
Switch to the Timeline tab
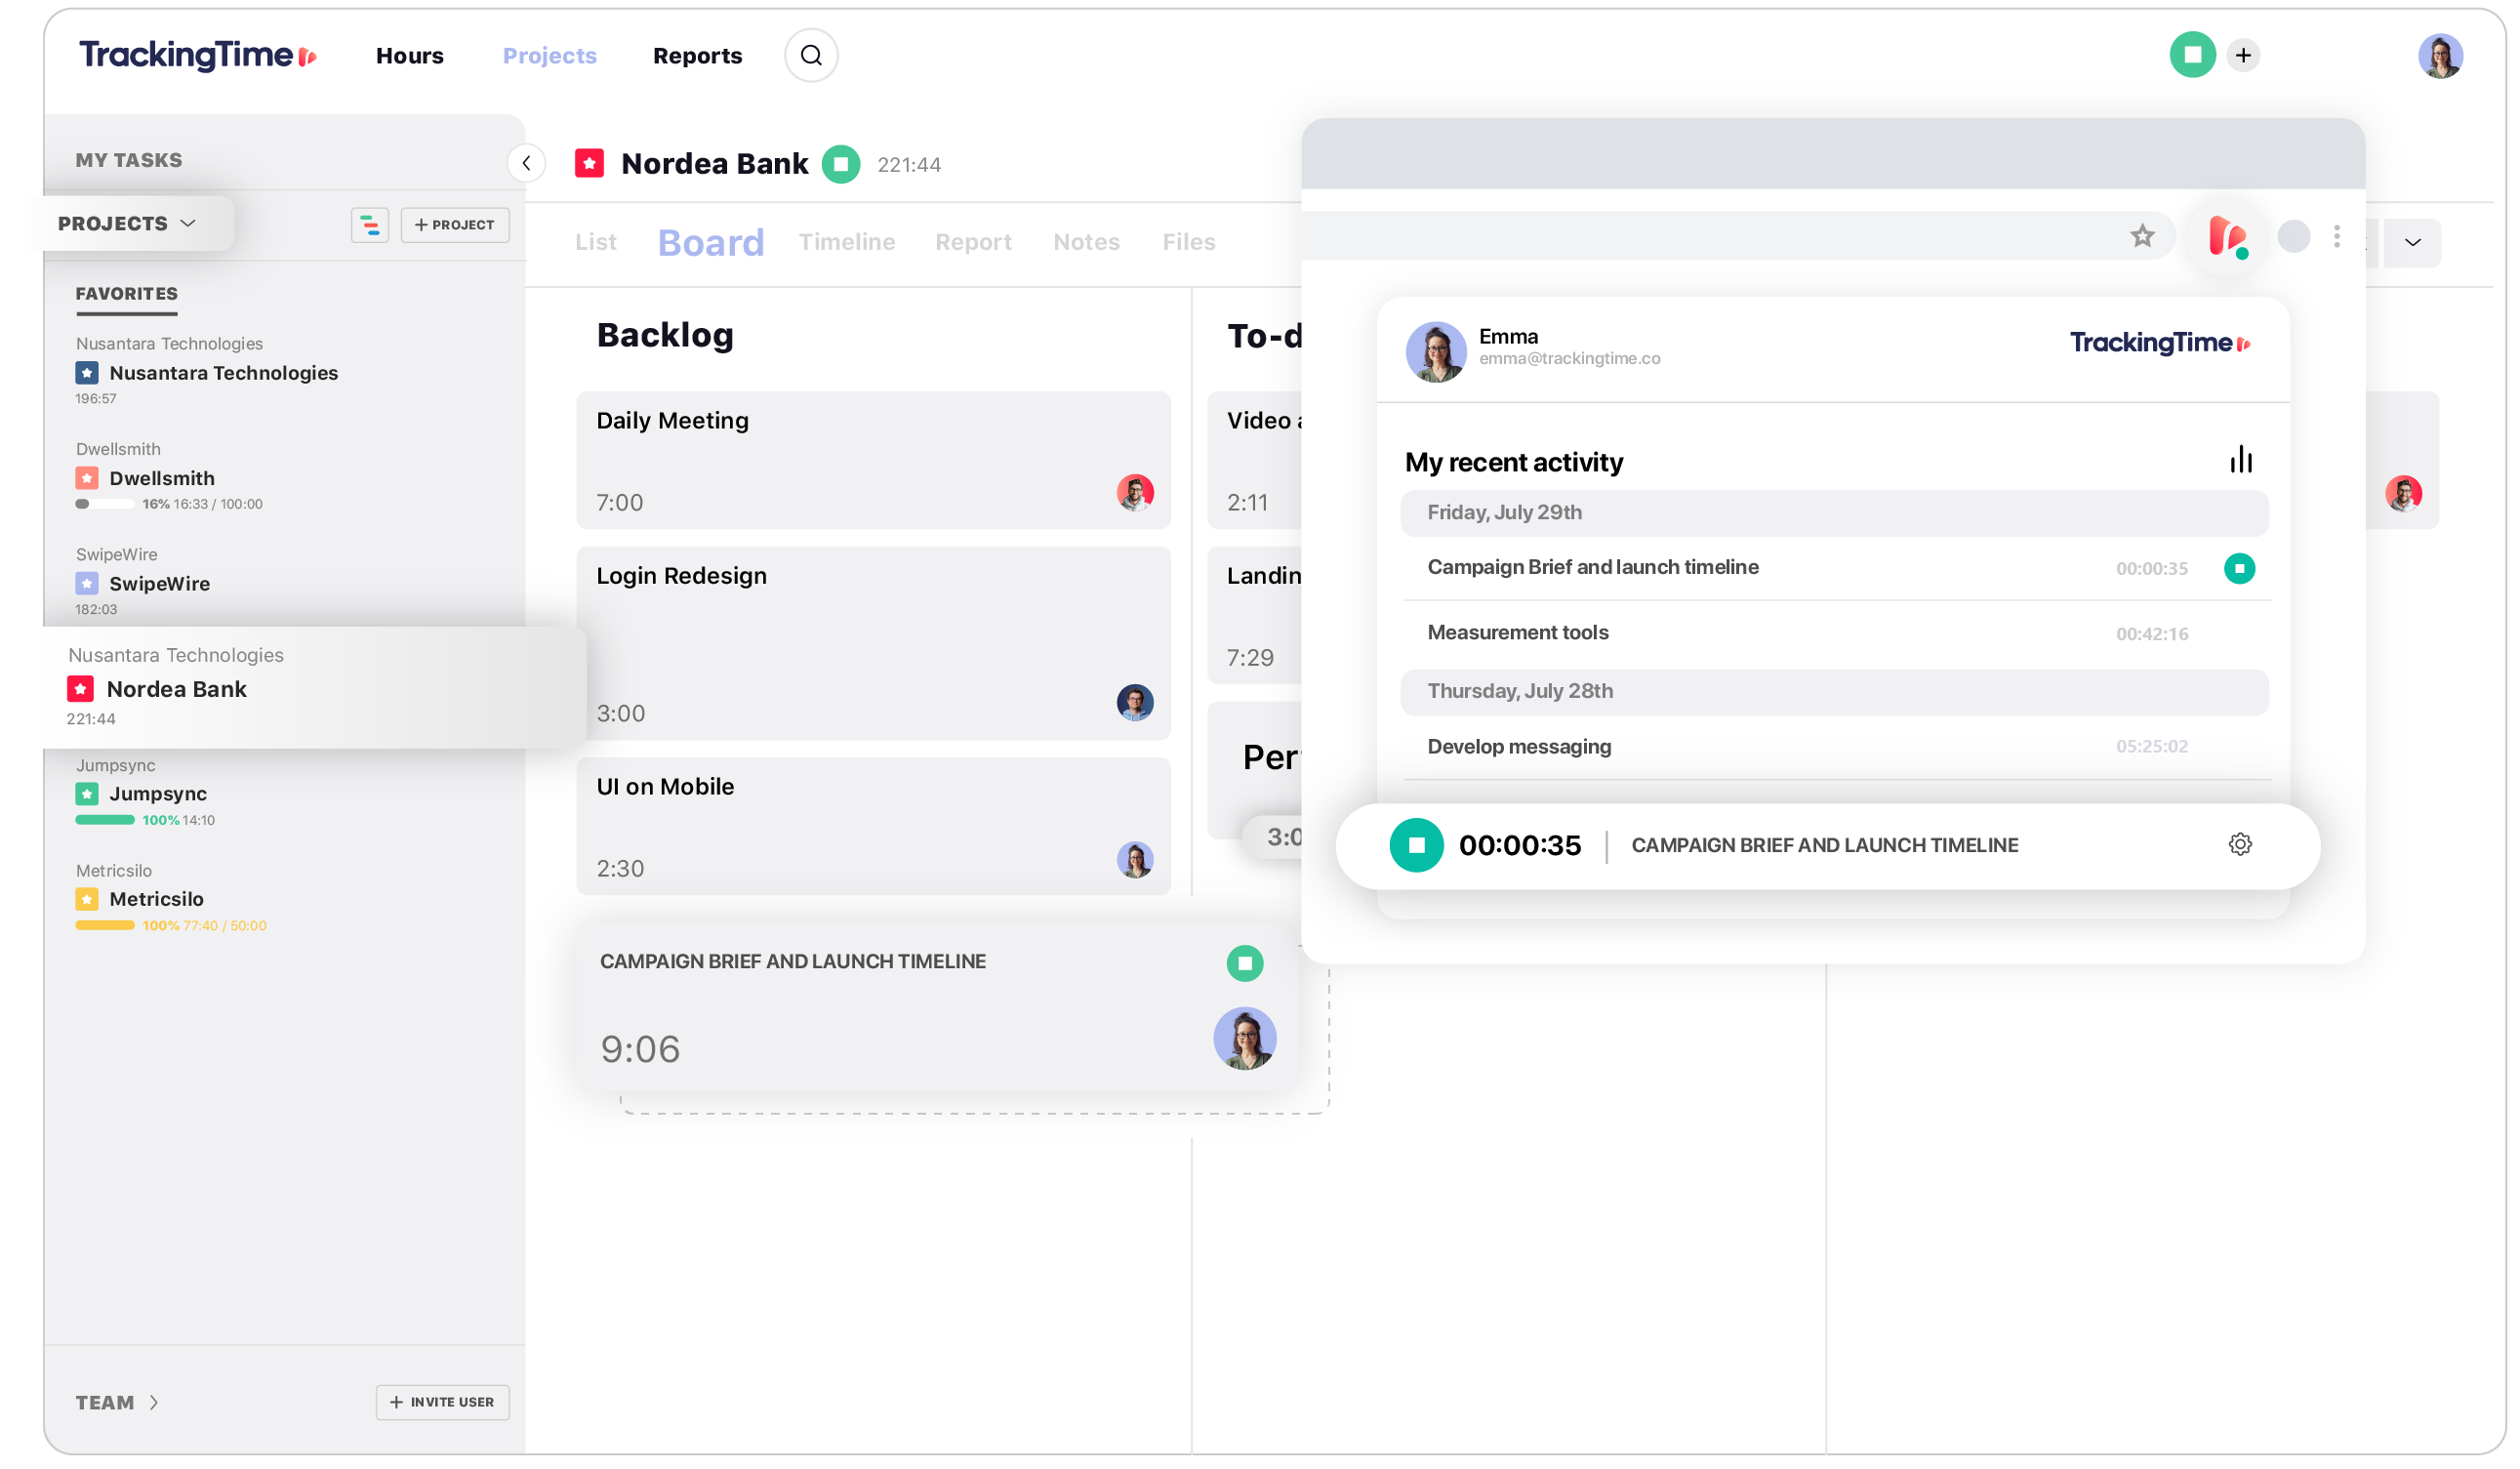(x=846, y=239)
